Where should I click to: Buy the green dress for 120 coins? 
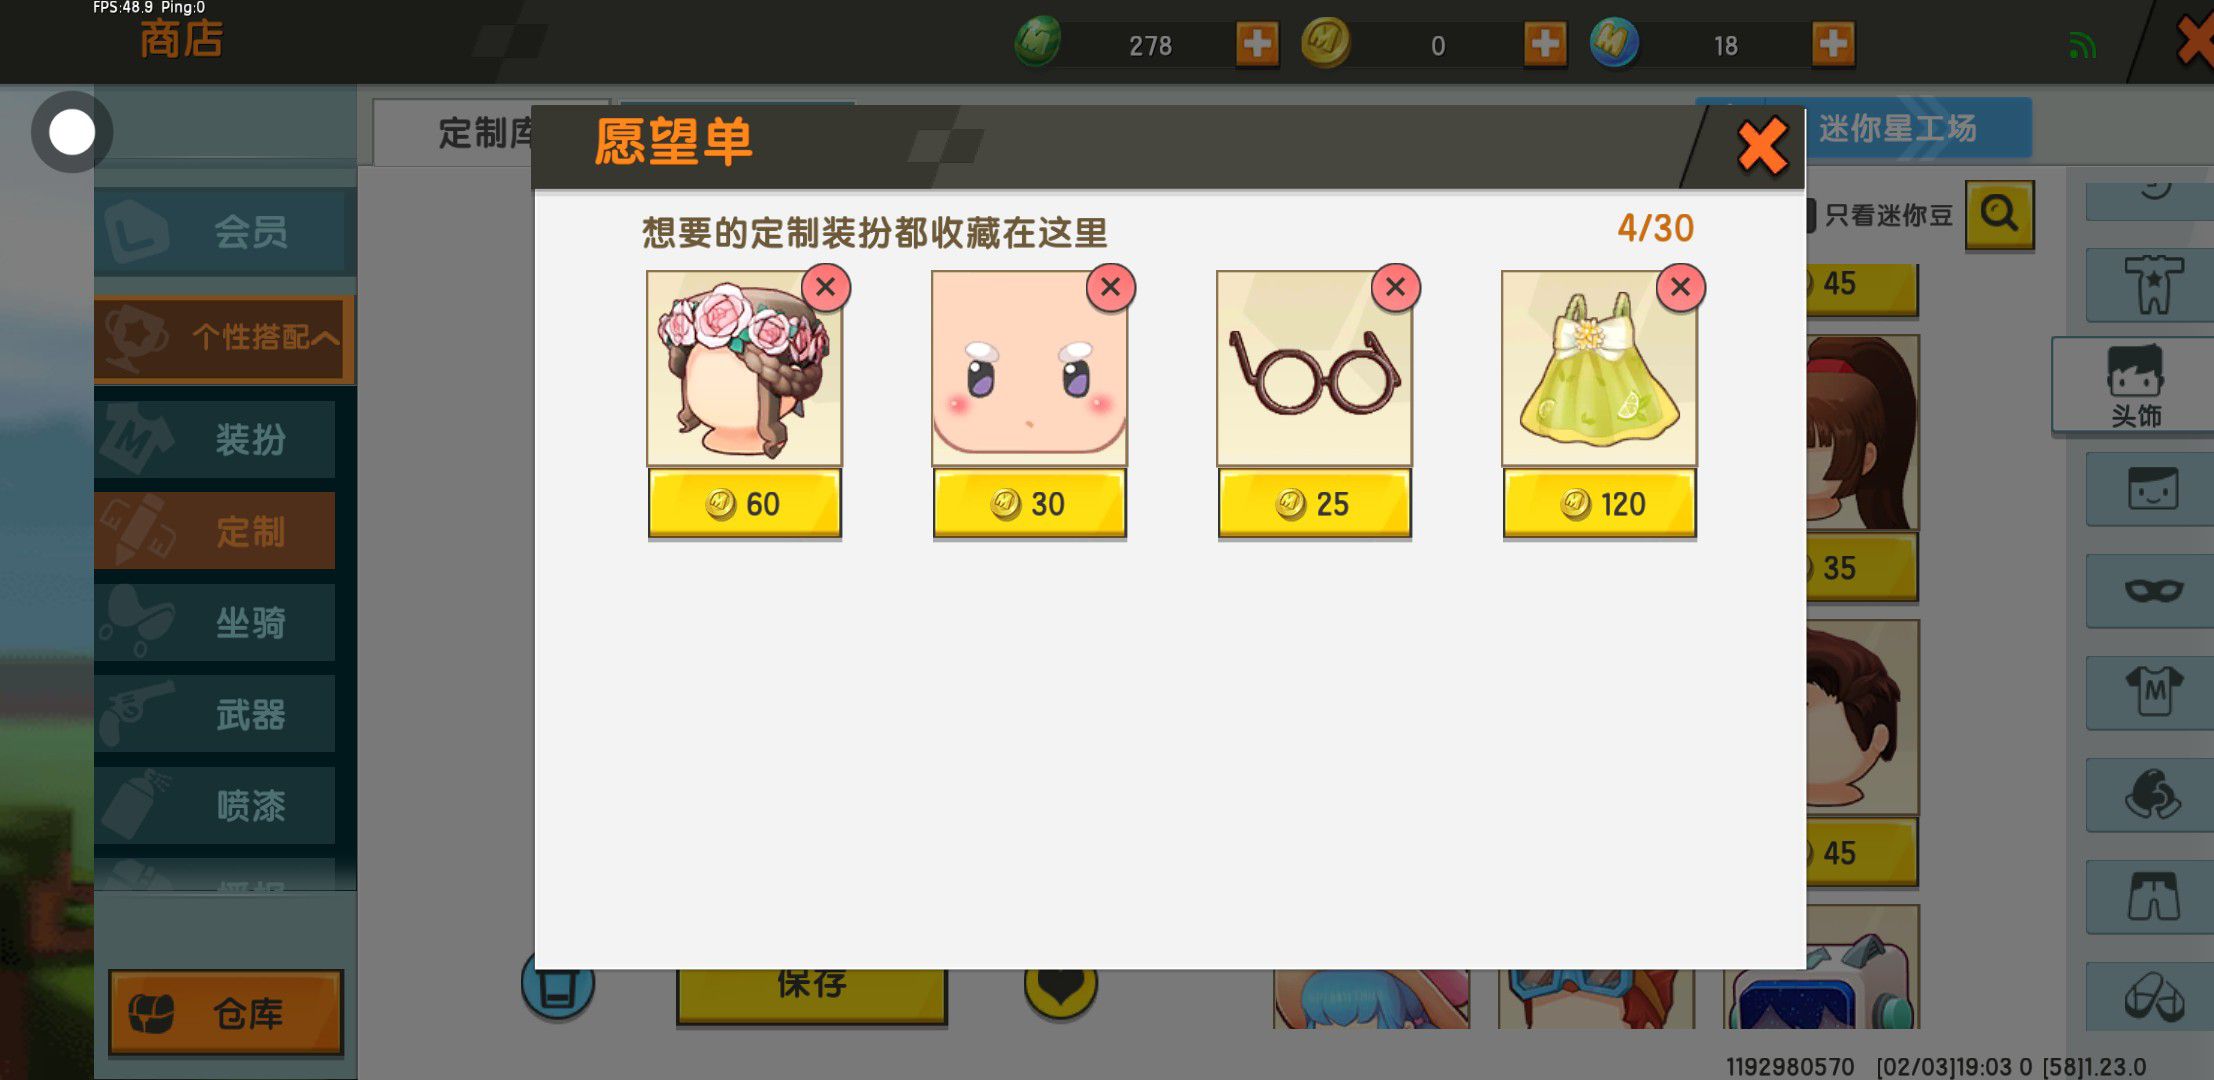pyautogui.click(x=1599, y=504)
